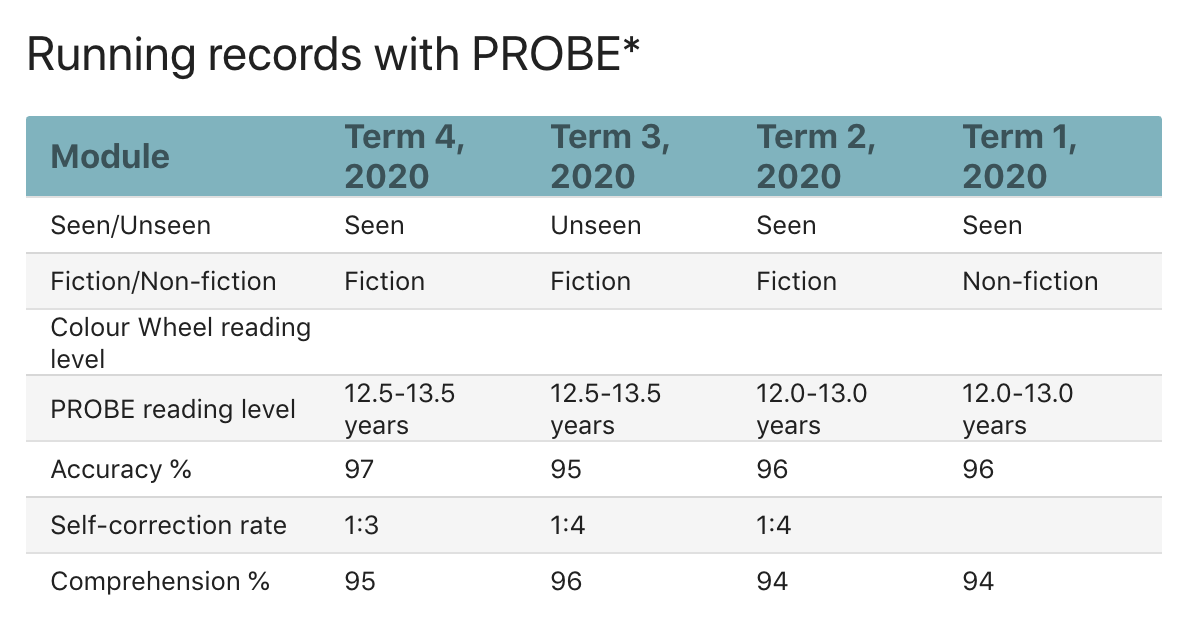Viewport: 1186px width, 636px height.
Task: Select the Term 1, 2020 column header
Action: click(x=1020, y=157)
